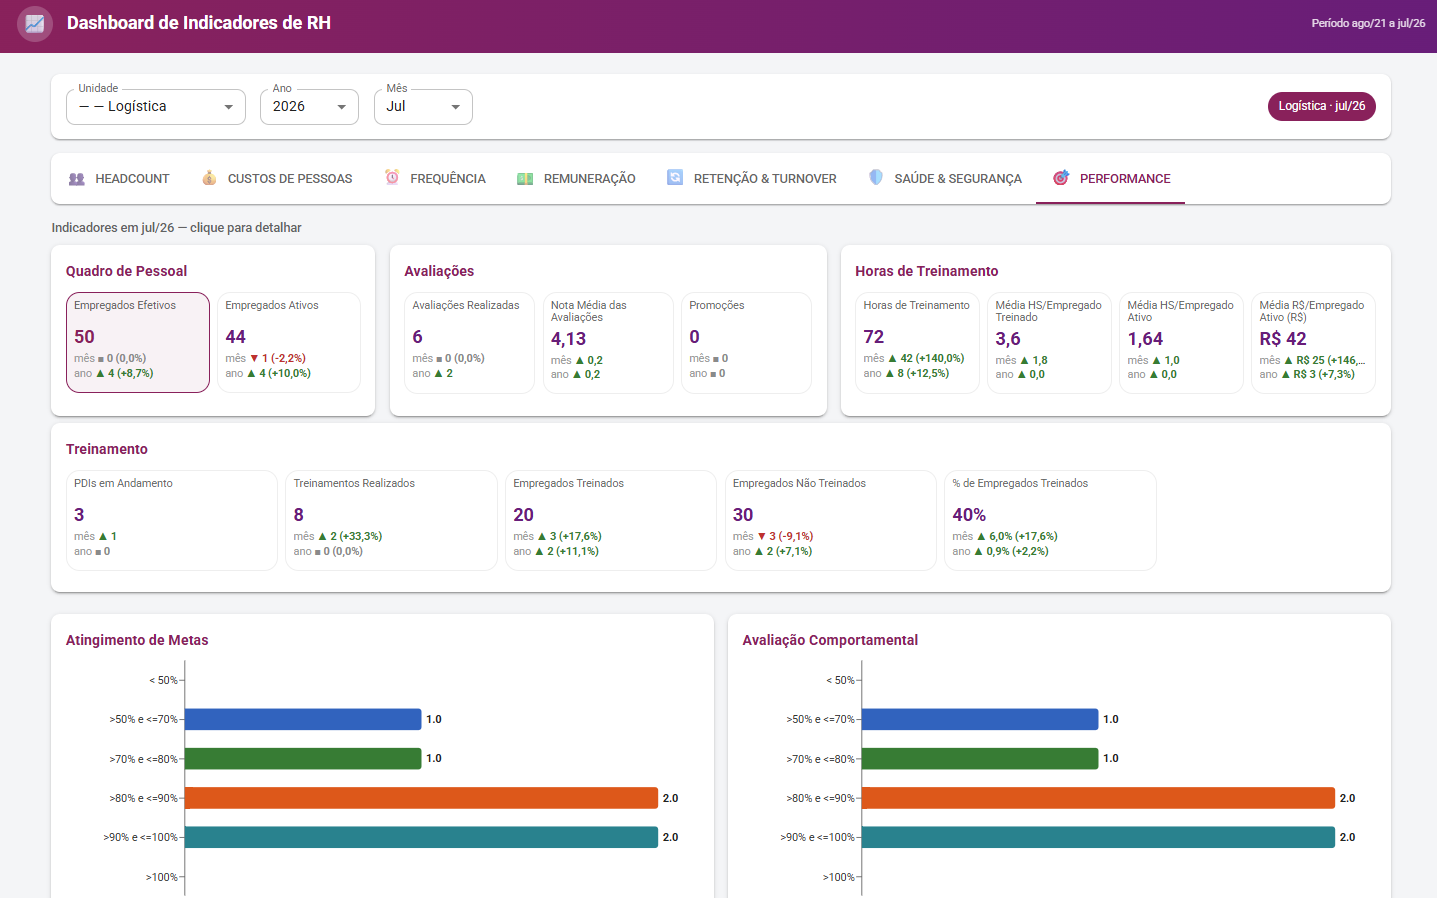Open the Horas de Treinamento indicator card
Image resolution: width=1437 pixels, height=898 pixels.
coord(917,343)
